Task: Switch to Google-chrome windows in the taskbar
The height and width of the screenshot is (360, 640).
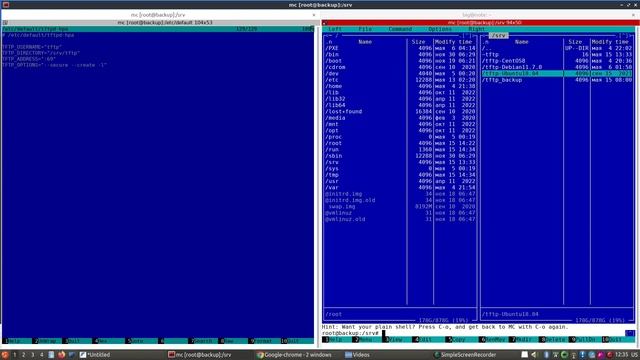Action: [x=294, y=355]
